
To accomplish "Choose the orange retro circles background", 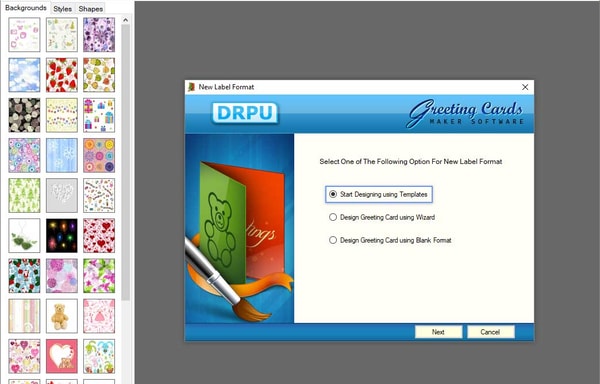I will (x=99, y=155).
